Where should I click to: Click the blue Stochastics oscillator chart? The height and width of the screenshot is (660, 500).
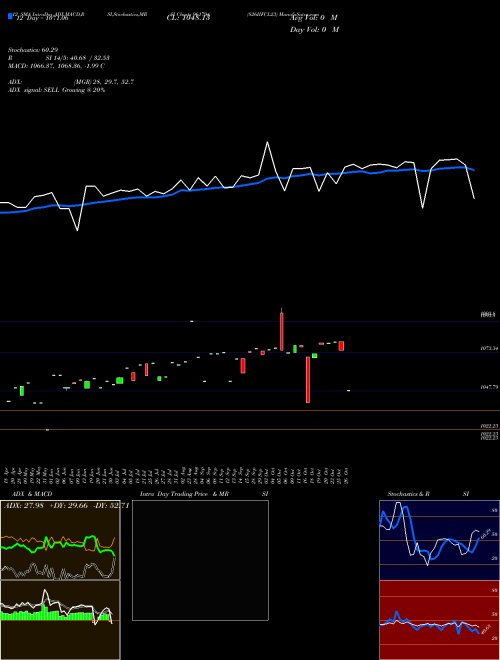tap(439, 540)
